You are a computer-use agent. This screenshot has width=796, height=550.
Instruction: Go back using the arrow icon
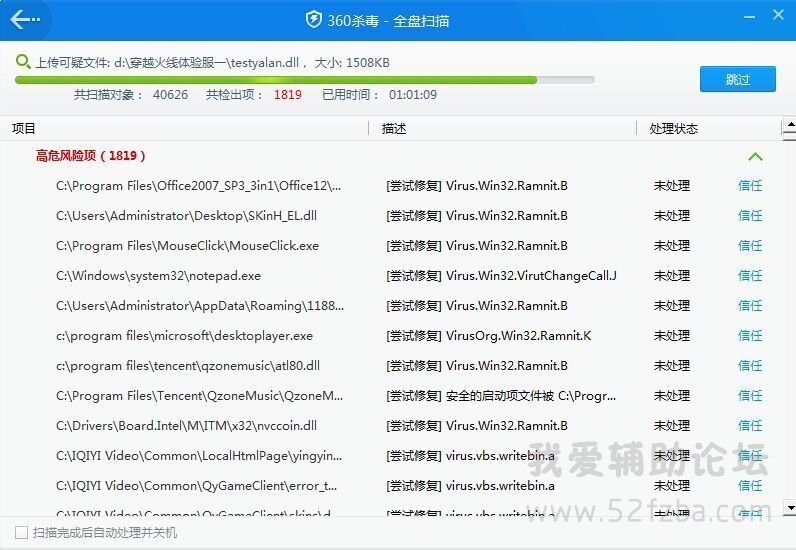click(25, 20)
